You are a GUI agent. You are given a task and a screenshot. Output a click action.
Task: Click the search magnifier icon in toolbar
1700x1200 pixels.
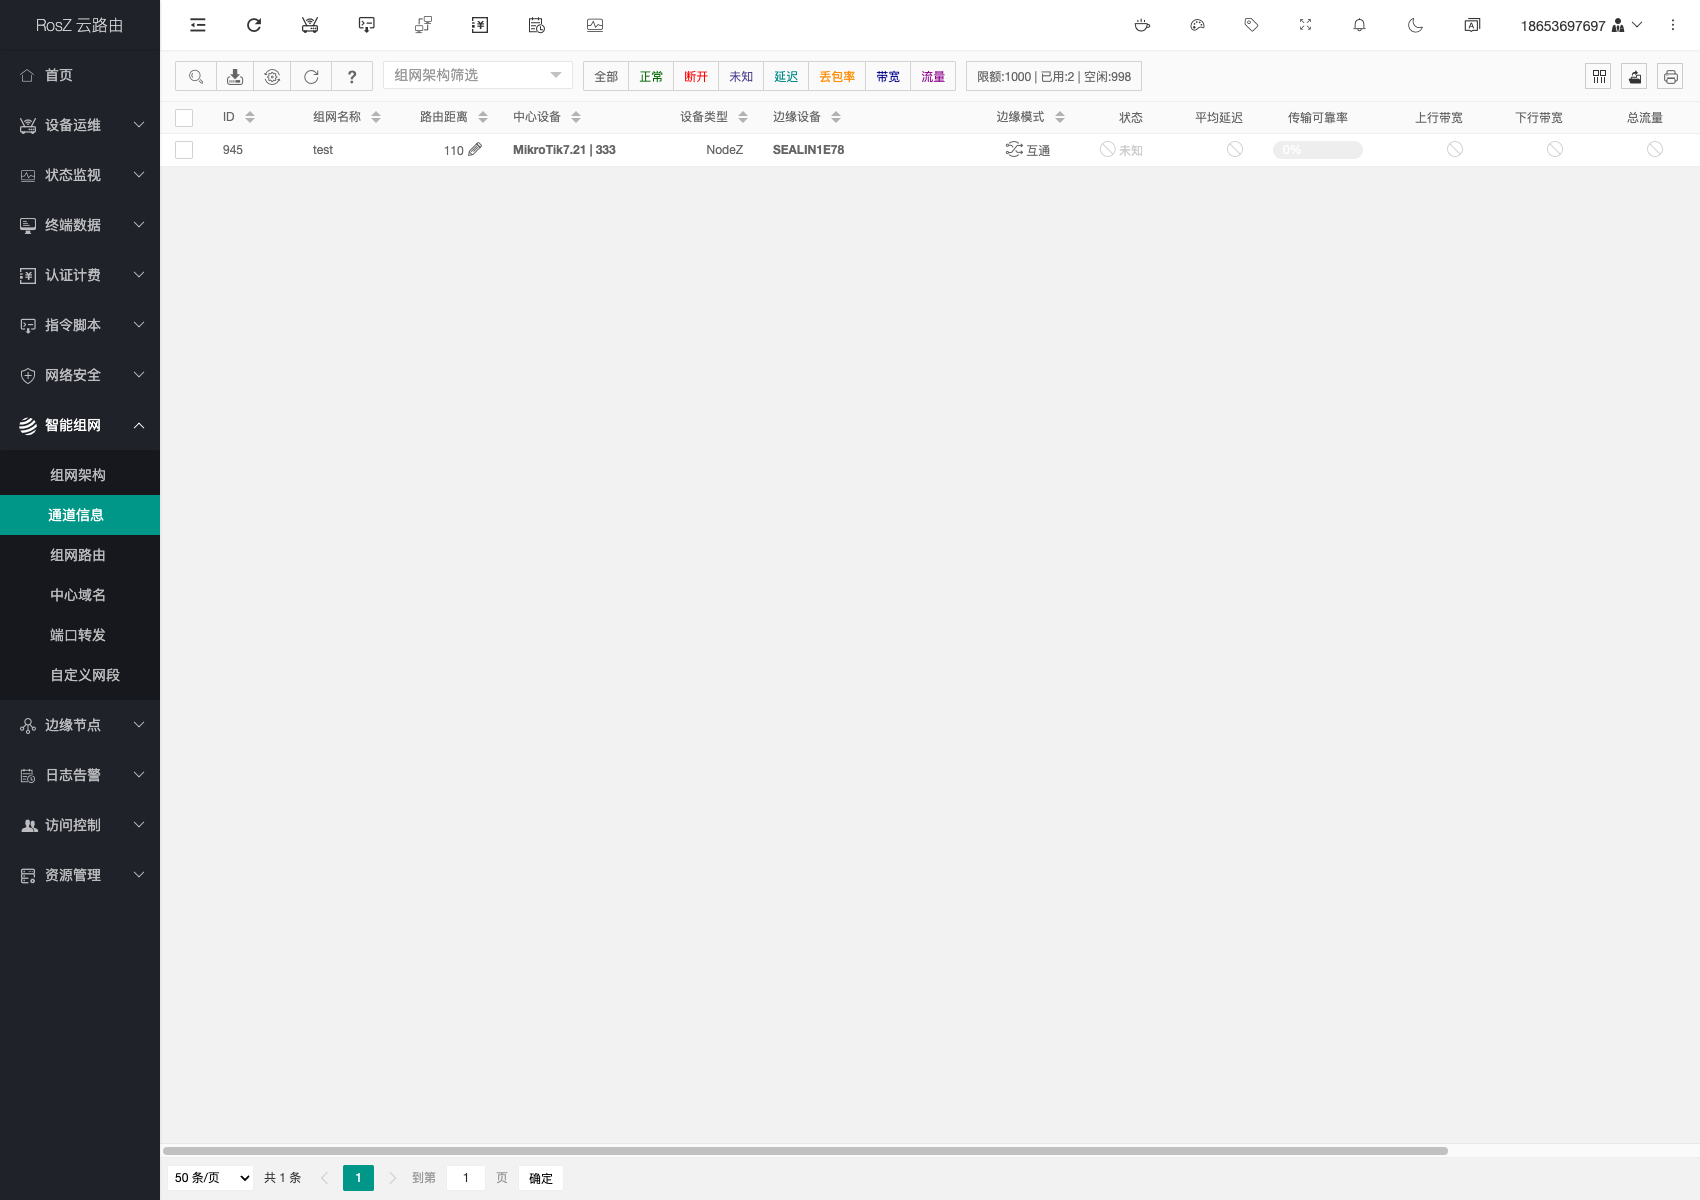[x=196, y=76]
